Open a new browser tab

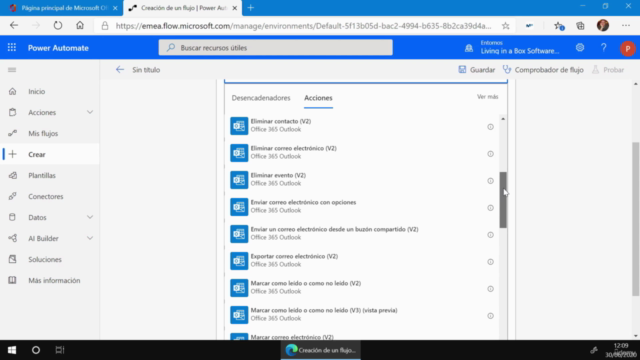coord(251,8)
